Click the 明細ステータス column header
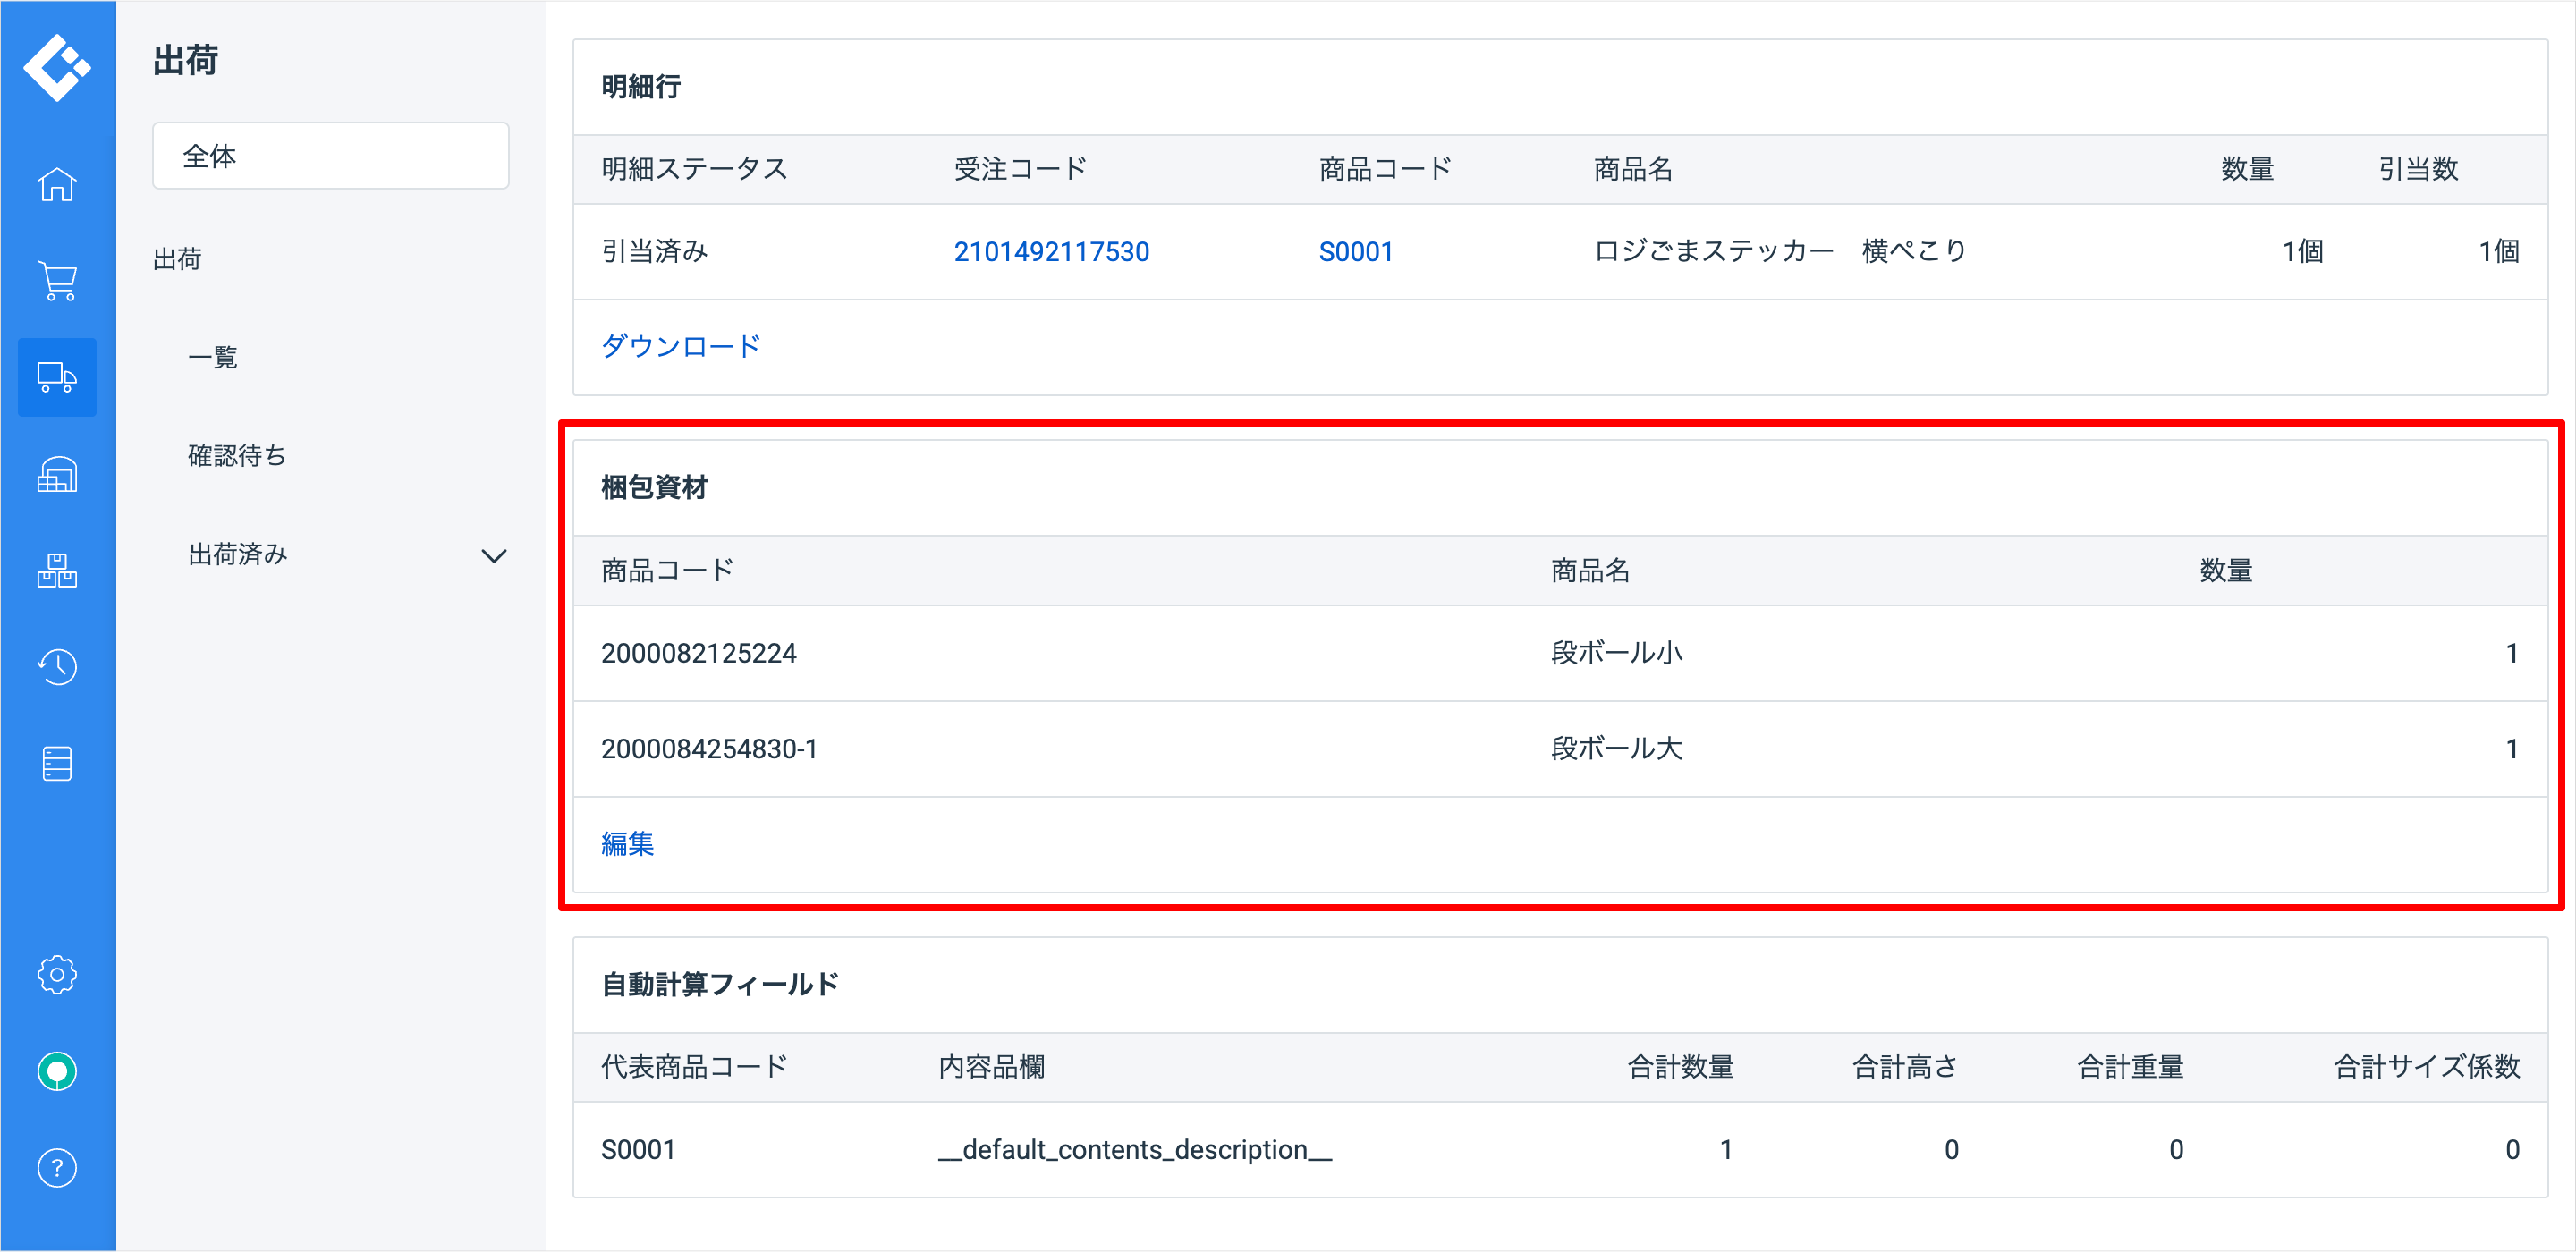 coord(694,169)
